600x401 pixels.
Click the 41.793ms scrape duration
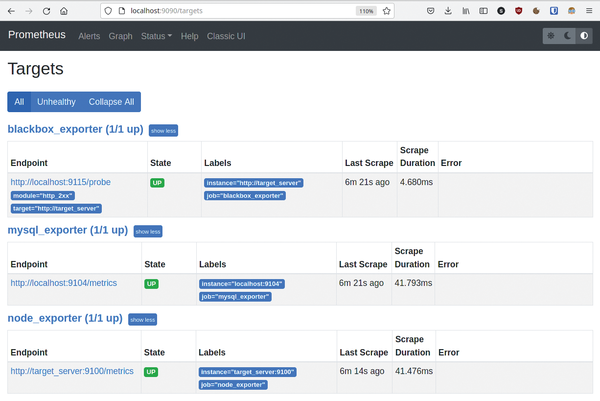[x=413, y=283]
